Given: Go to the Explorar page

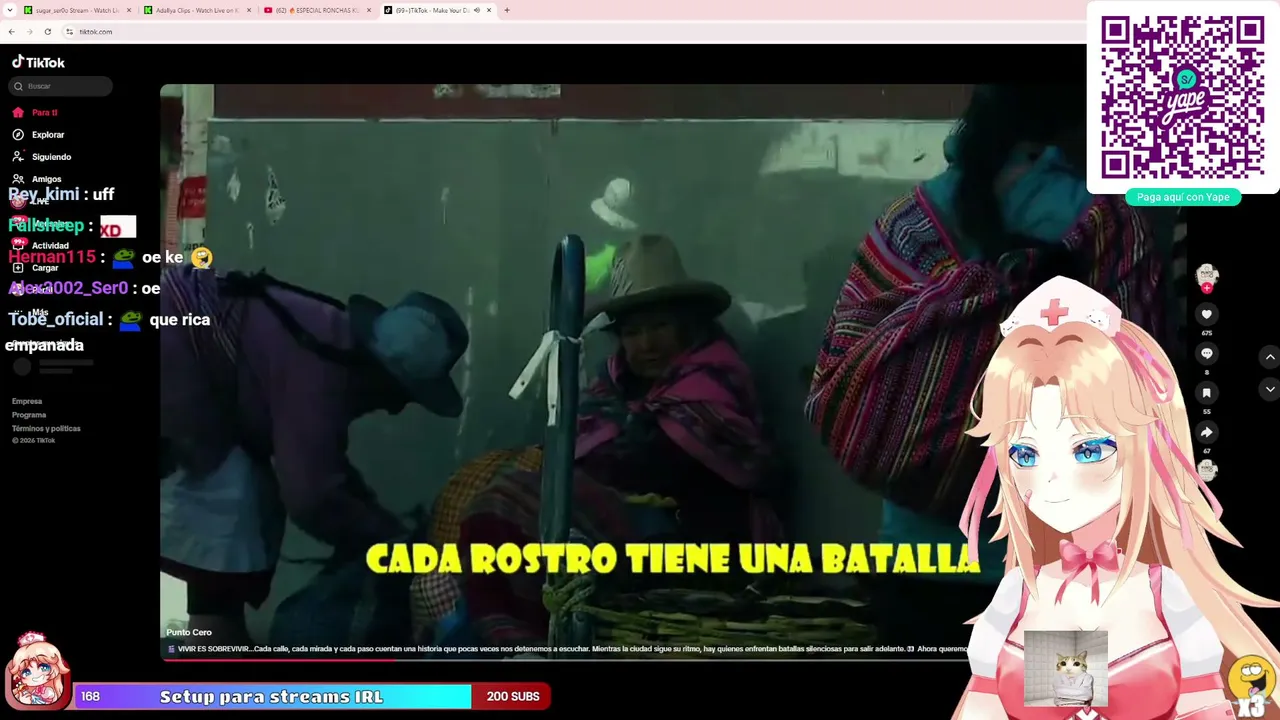Looking at the screenshot, I should 39,135.
